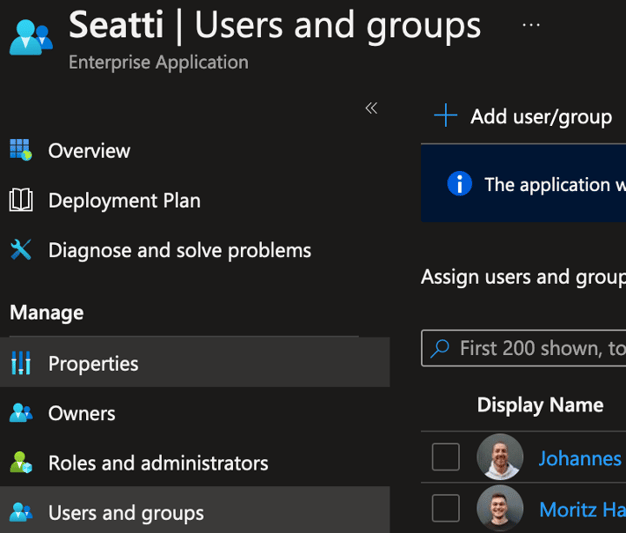Click the wrench Diagnose icon

[x=21, y=250]
